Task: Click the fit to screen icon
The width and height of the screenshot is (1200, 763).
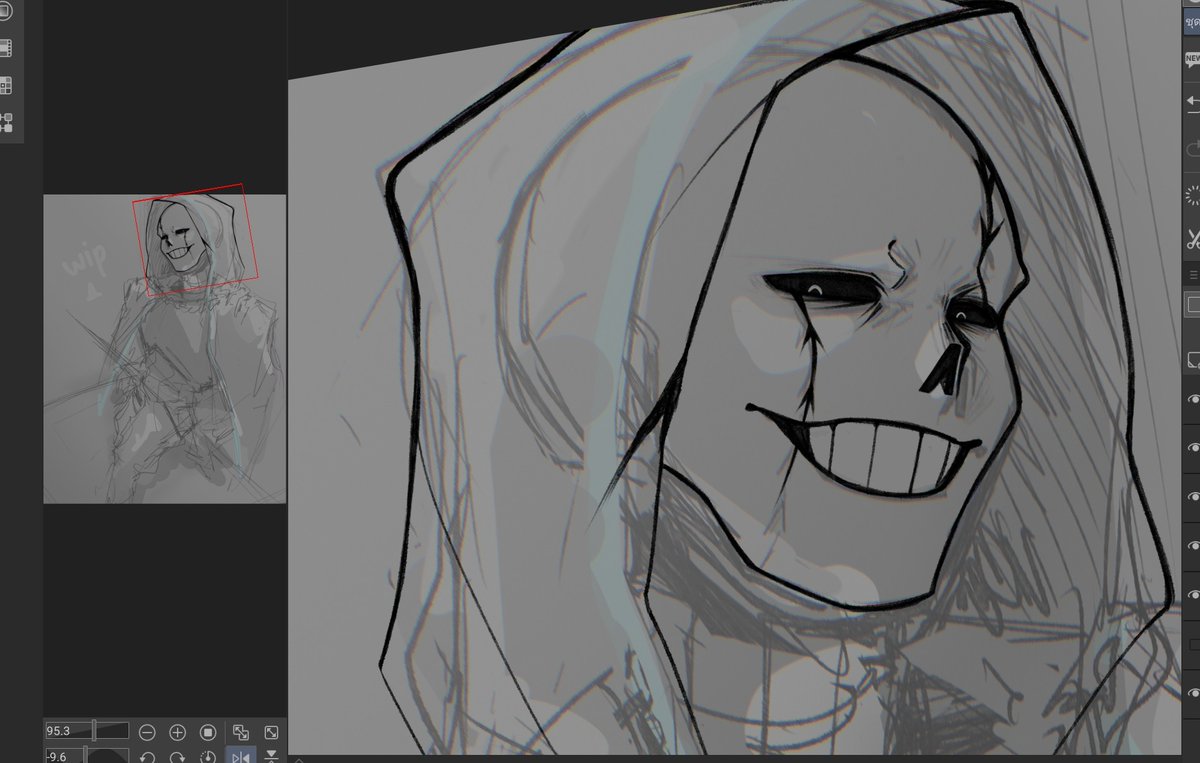Action: 270,732
